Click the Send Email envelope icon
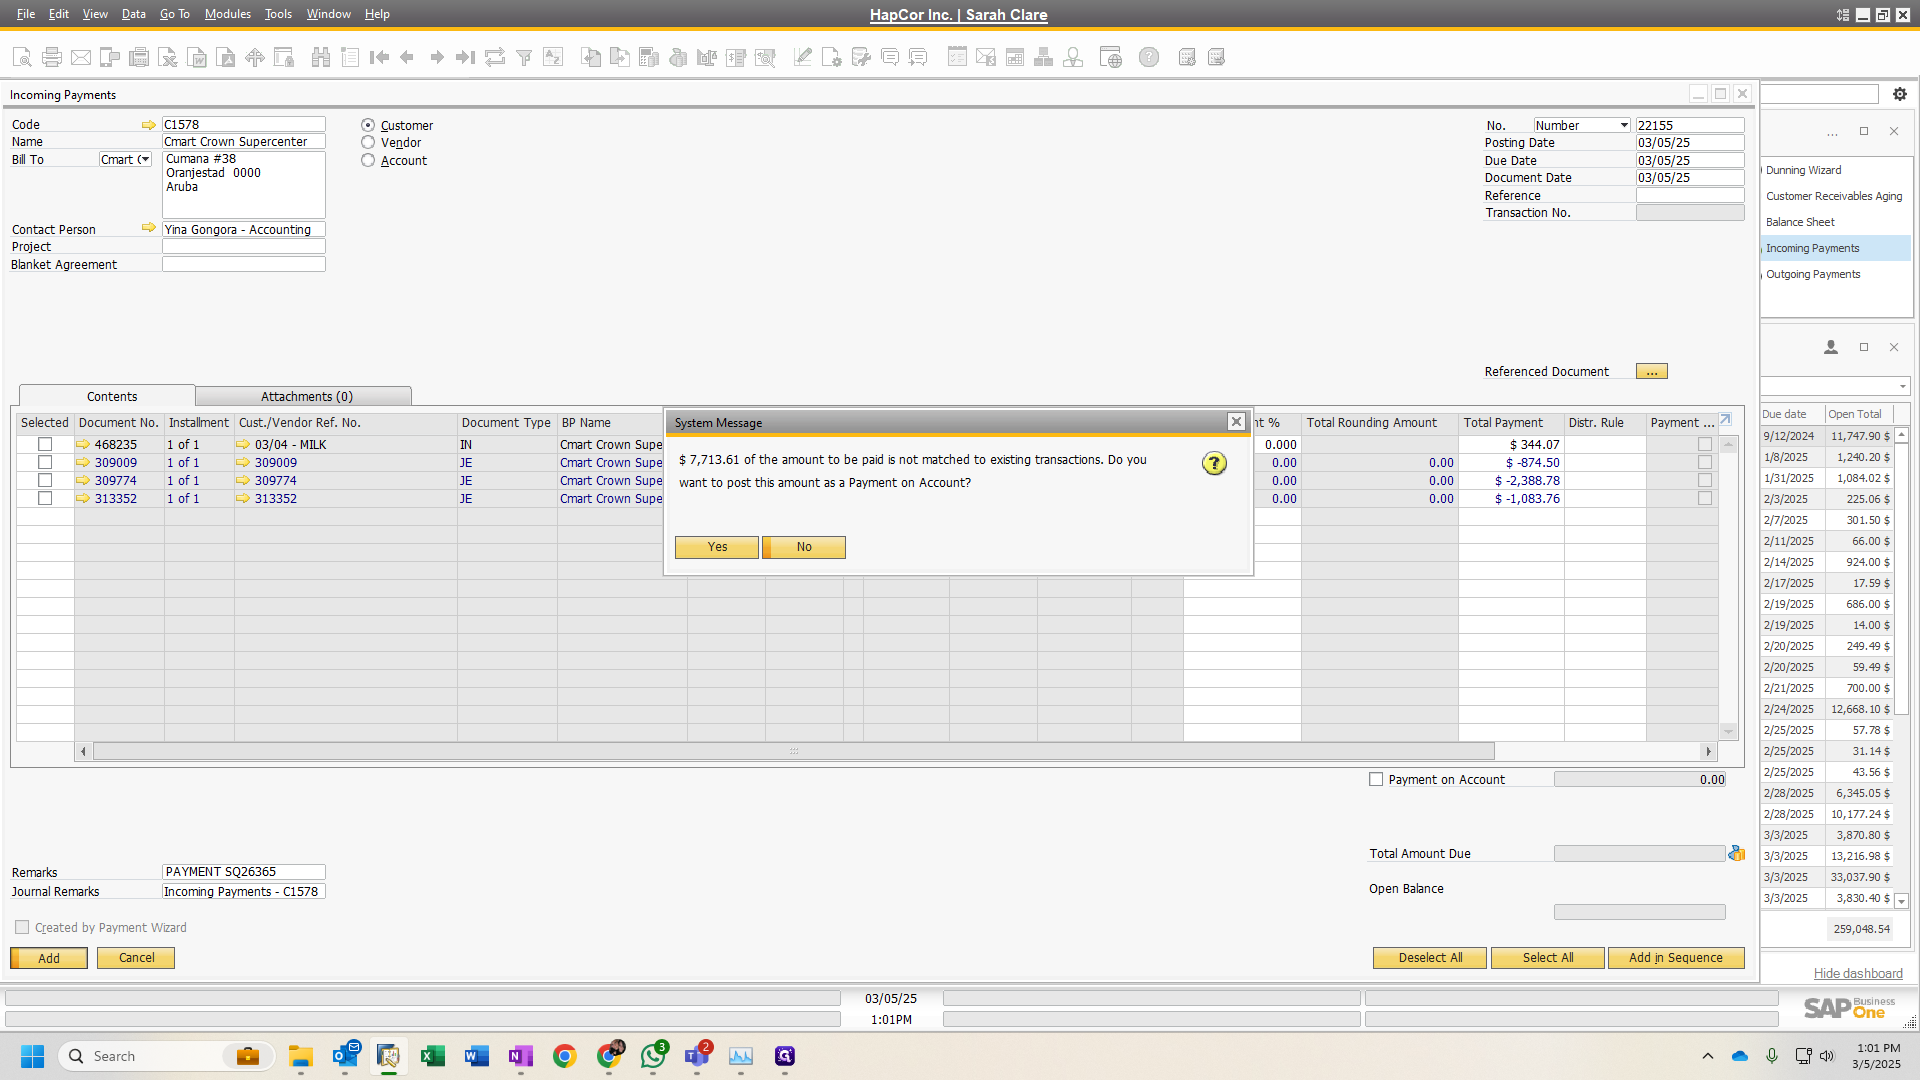 81,57
